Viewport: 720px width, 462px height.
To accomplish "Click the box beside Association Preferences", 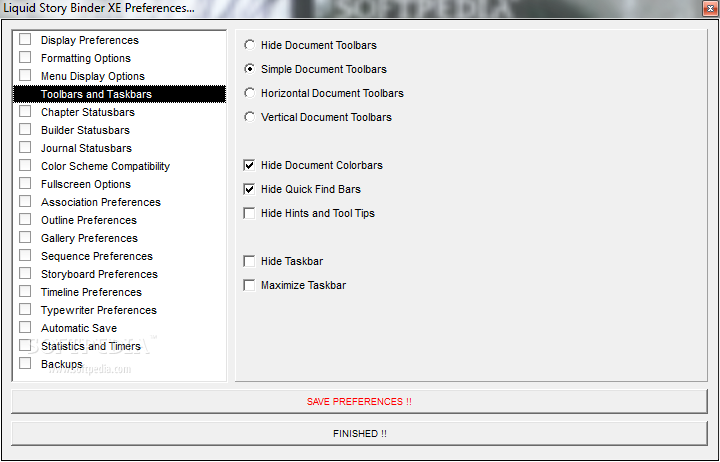I will click(x=25, y=201).
